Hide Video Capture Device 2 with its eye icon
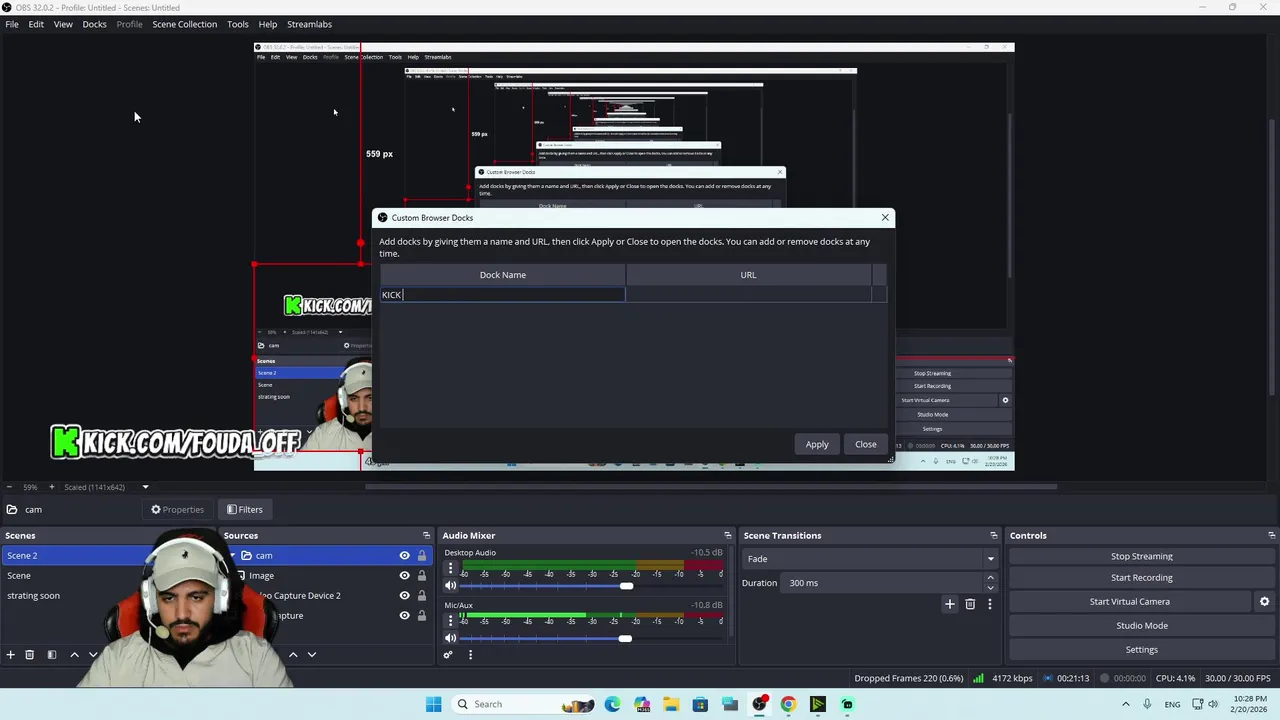Image resolution: width=1280 pixels, height=720 pixels. 405,596
